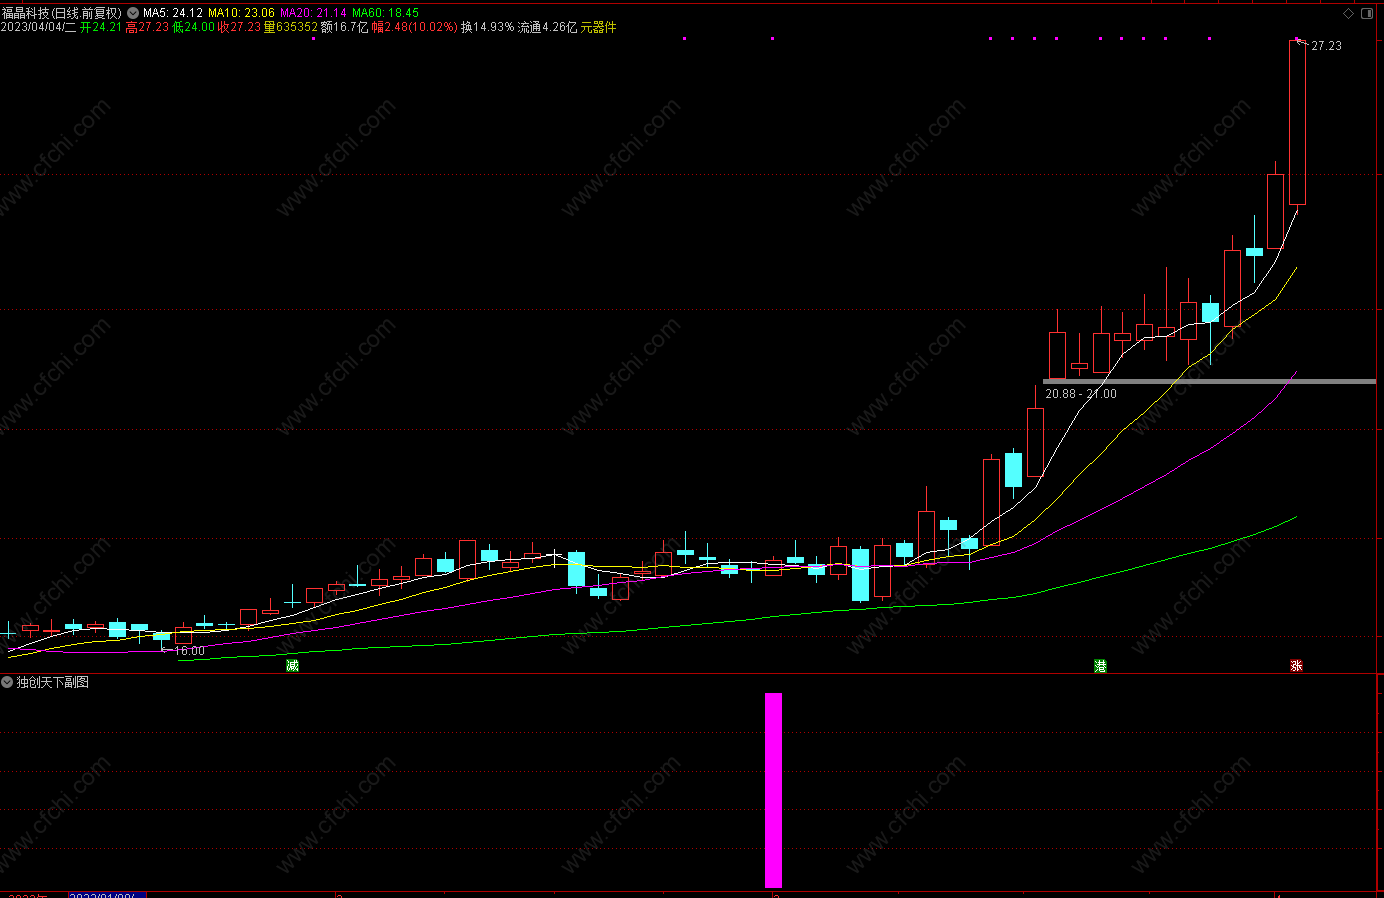
Task: Click the MA20: 21.14 indicator value
Action: tap(313, 13)
